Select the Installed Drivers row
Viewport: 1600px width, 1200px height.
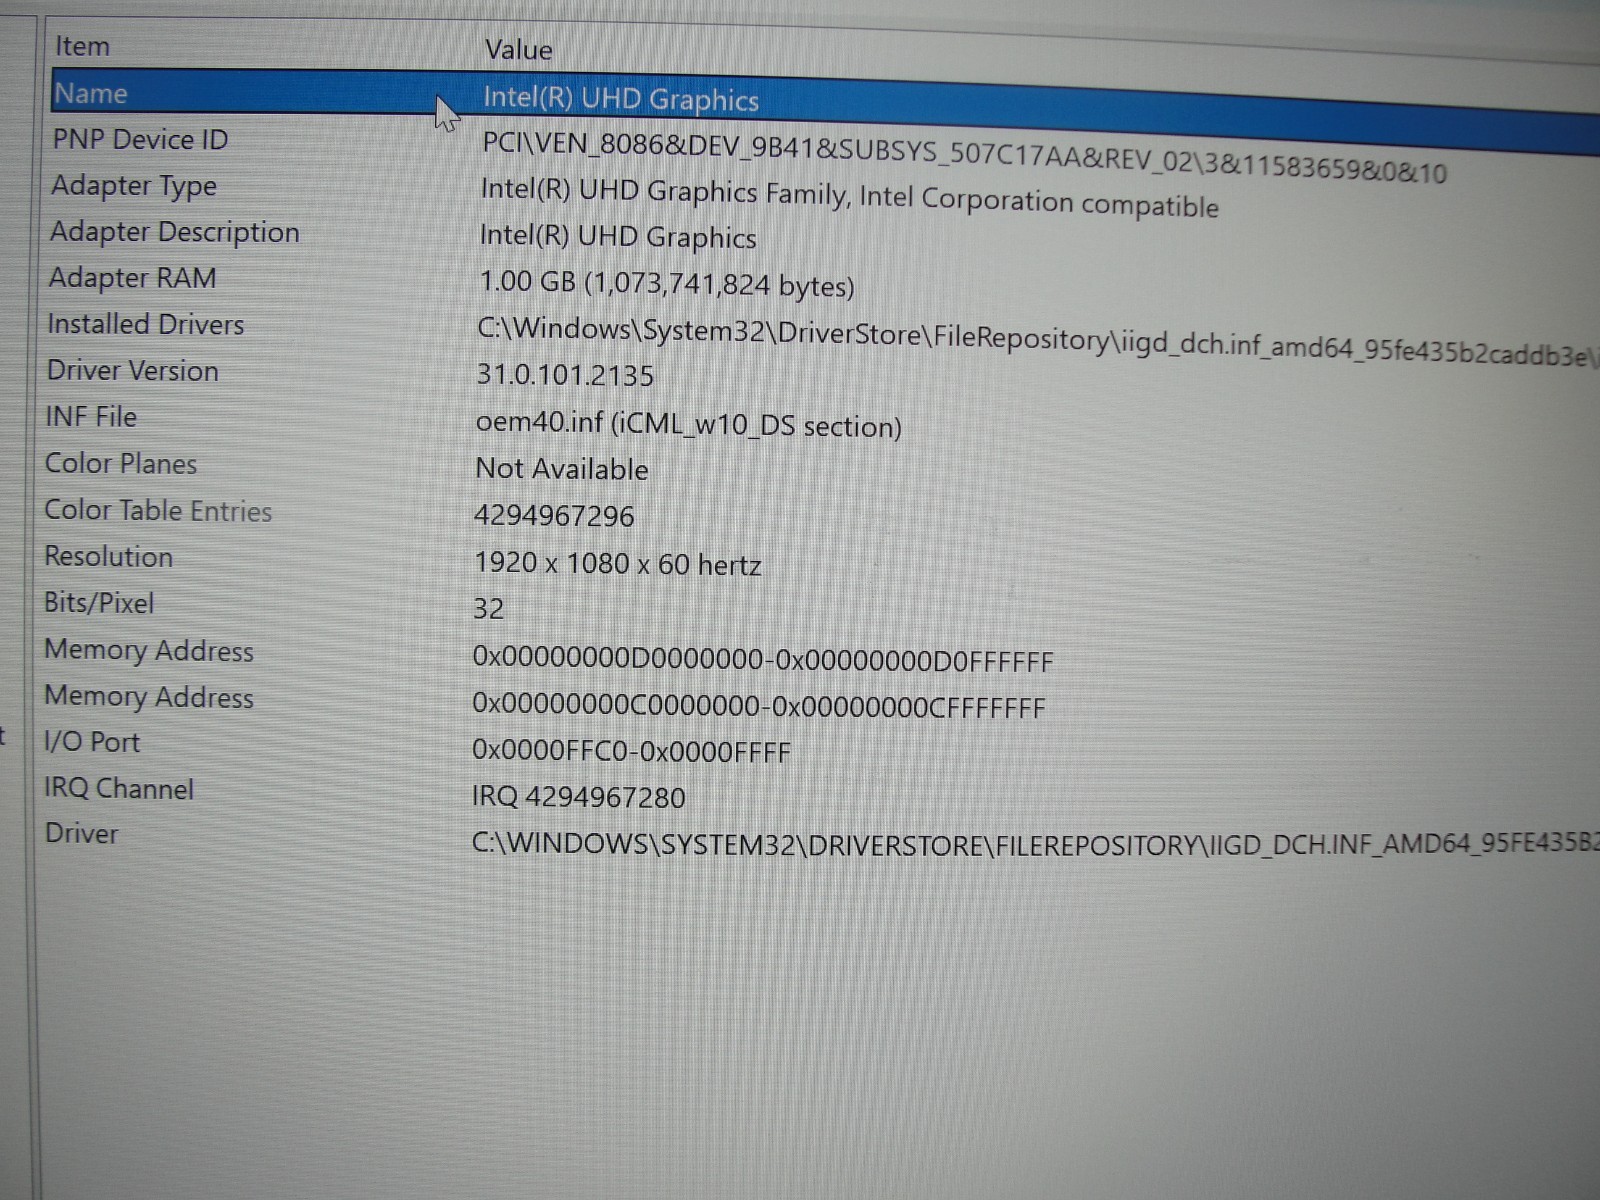(x=146, y=324)
